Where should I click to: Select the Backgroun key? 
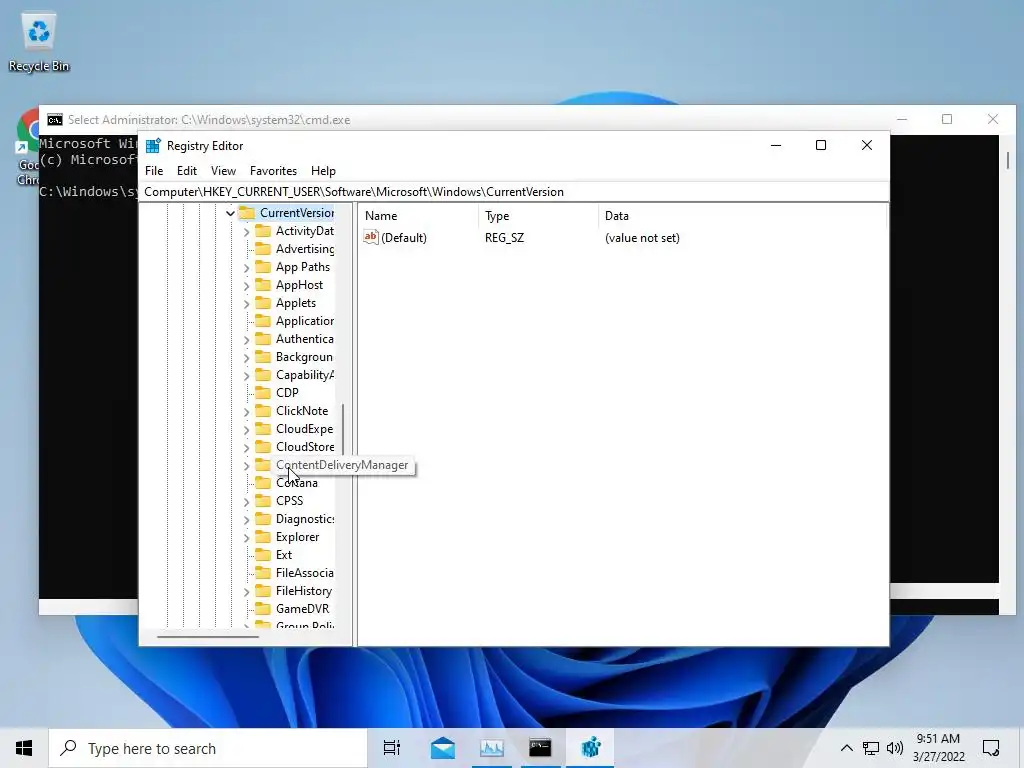(x=304, y=357)
